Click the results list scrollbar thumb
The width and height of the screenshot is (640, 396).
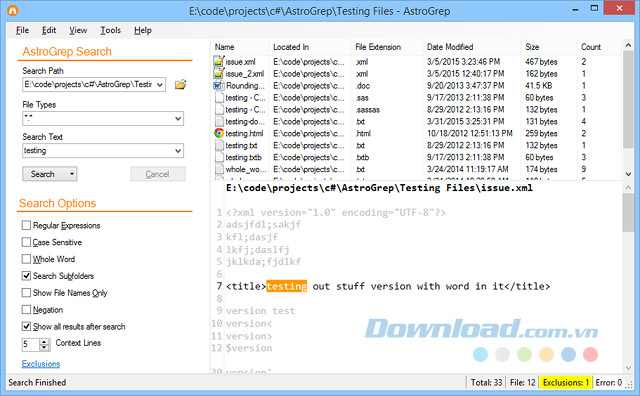point(628,100)
